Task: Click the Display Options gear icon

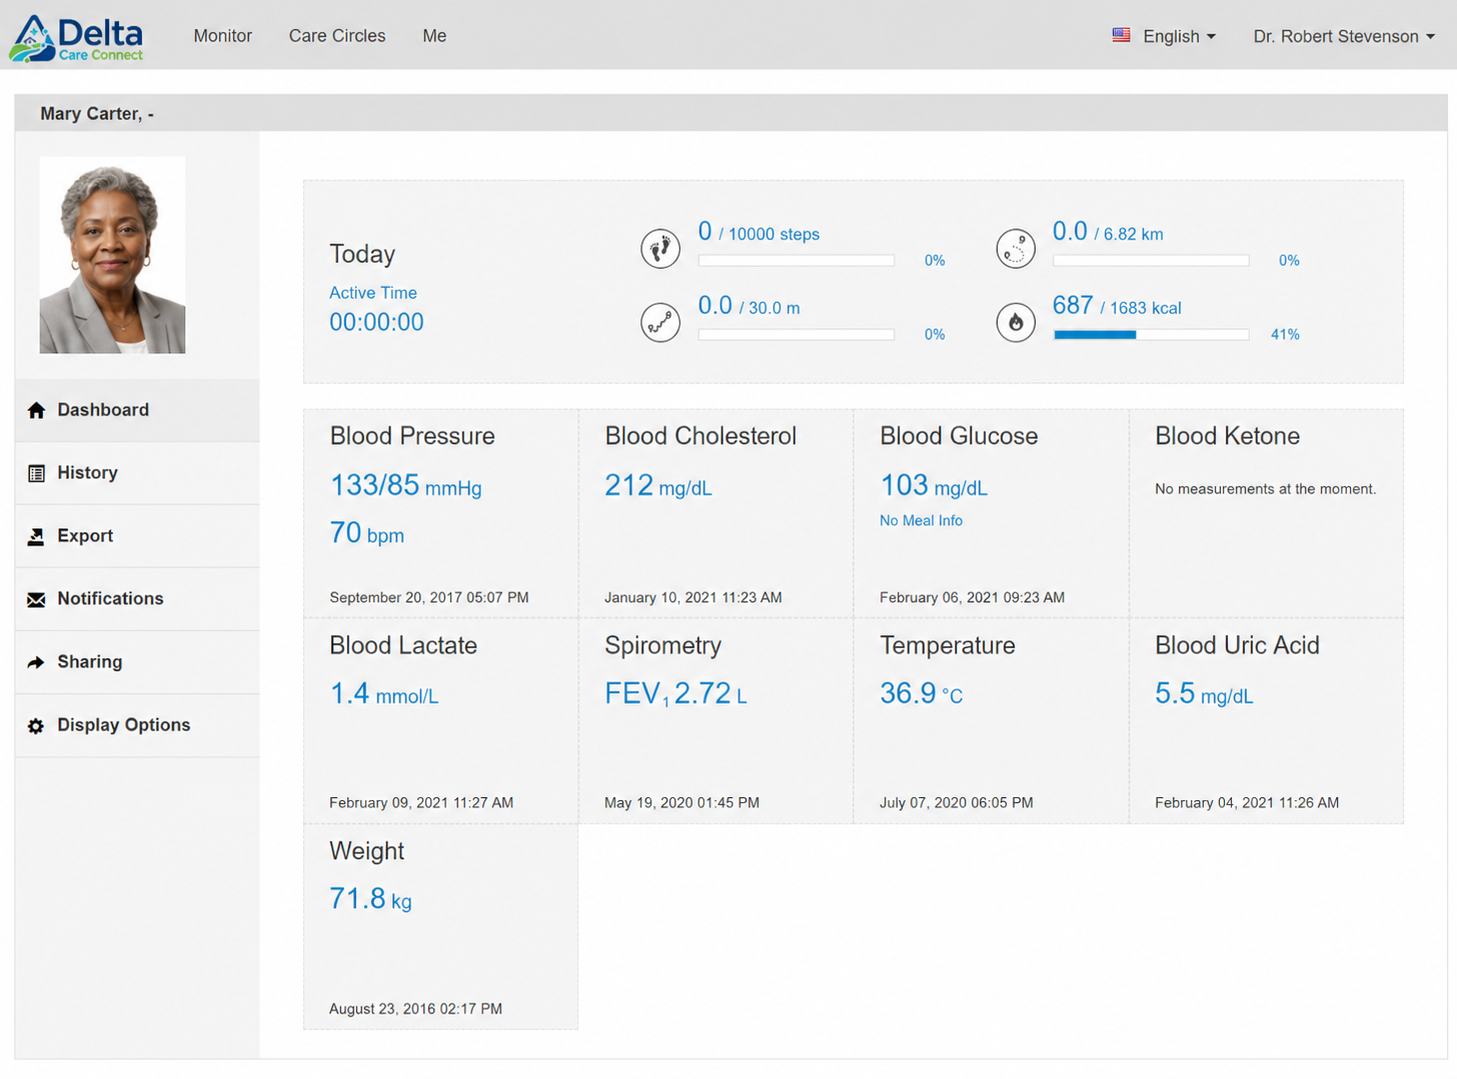Action: coord(37,725)
